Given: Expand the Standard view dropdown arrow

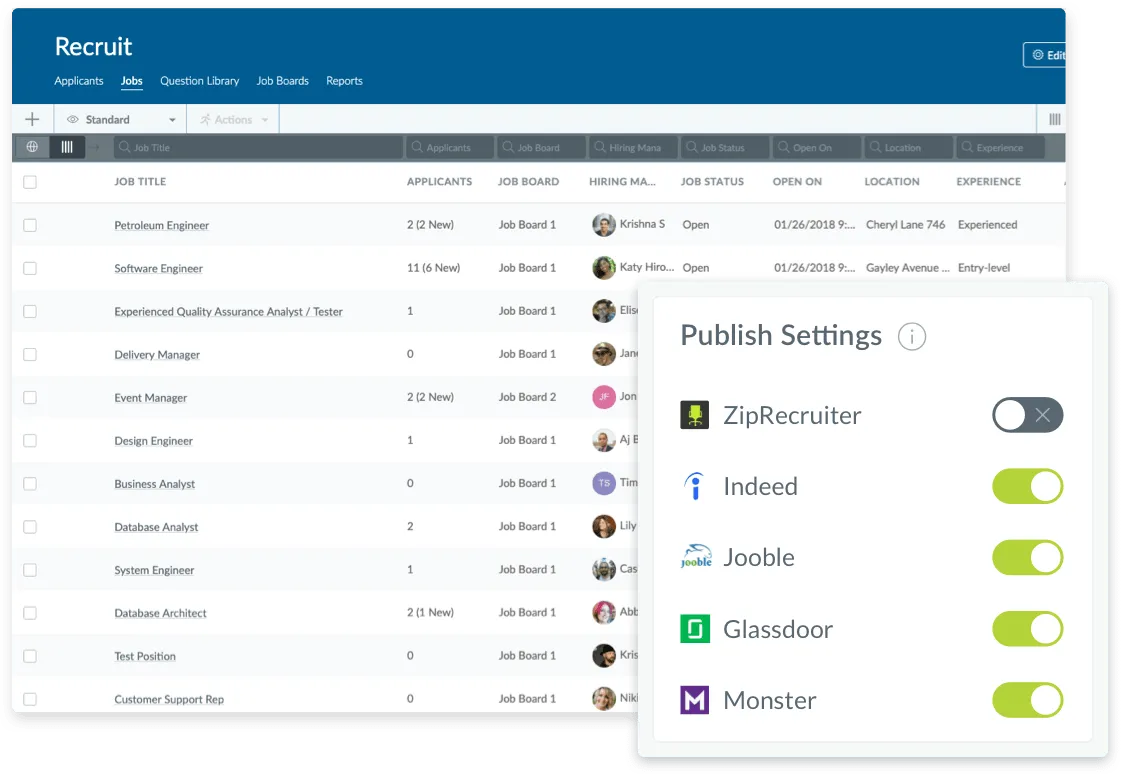Looking at the screenshot, I should click(172, 120).
